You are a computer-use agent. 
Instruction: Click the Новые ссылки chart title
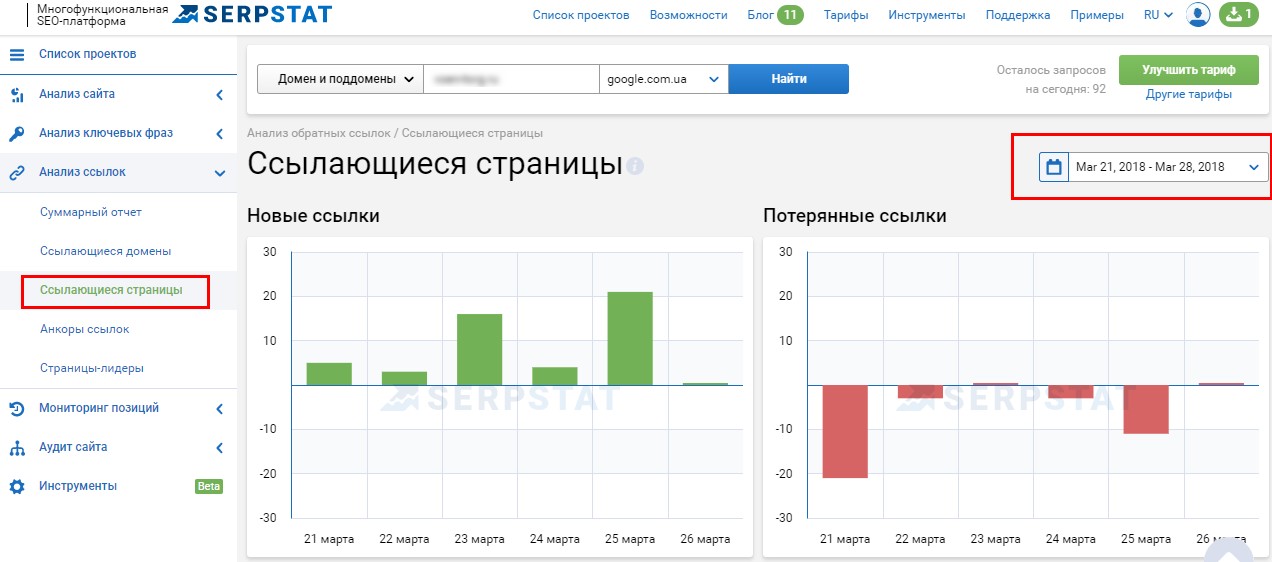click(x=313, y=216)
